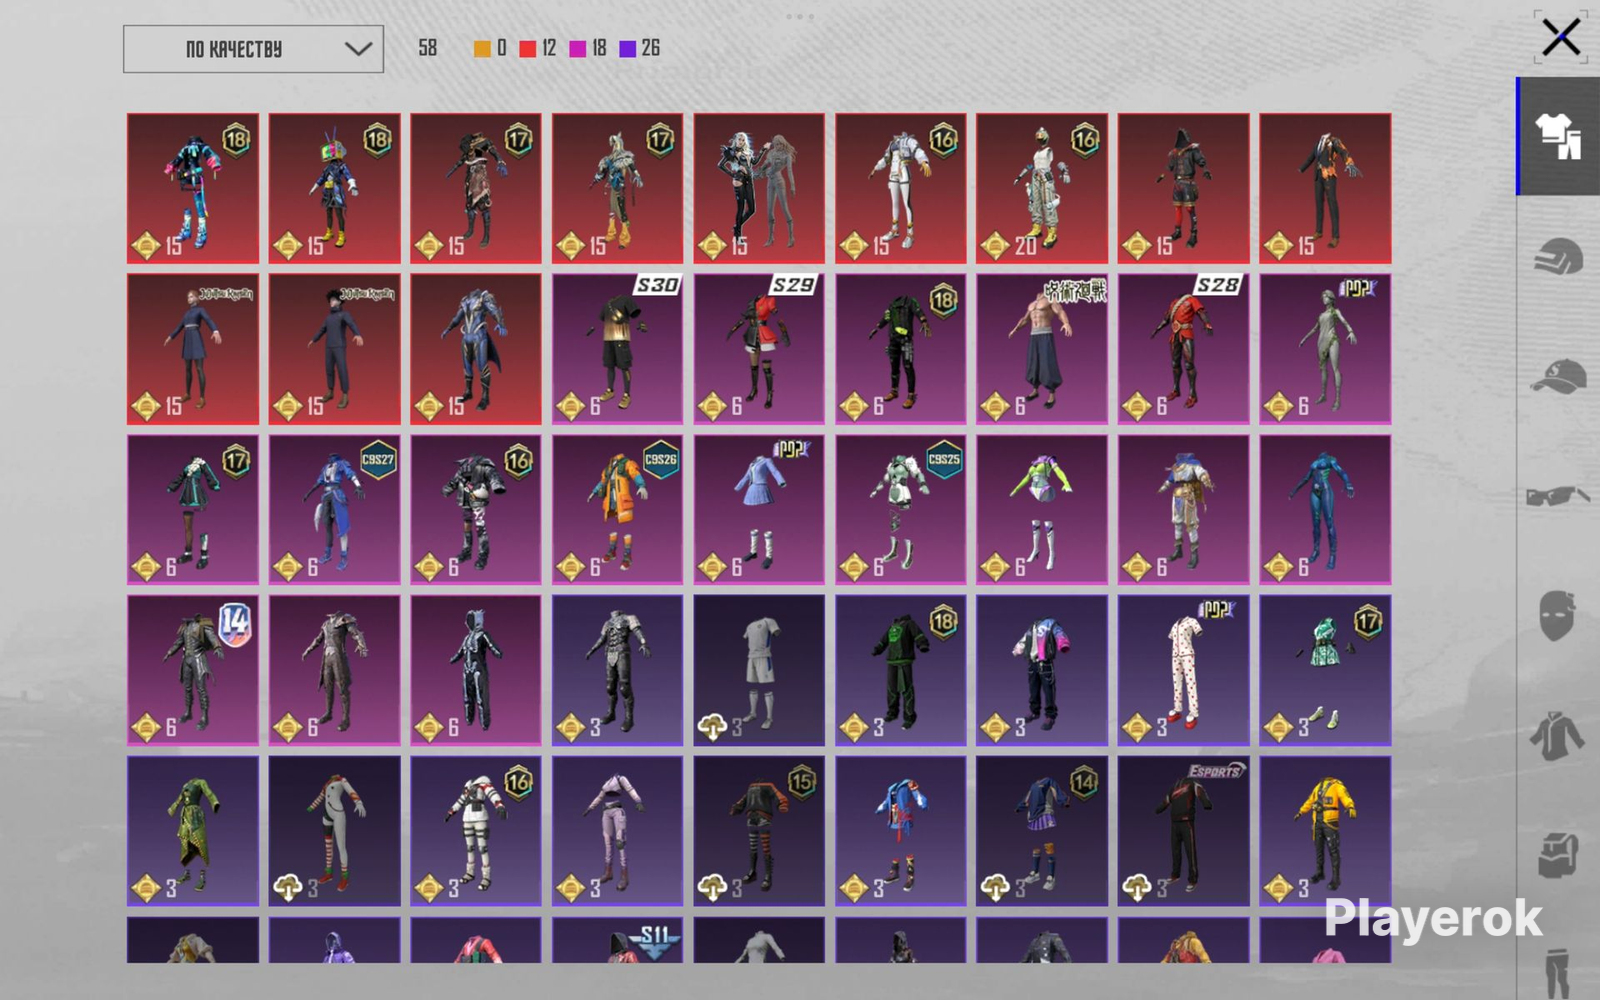Select the green patterned robe outfit
Image resolution: width=1600 pixels, height=1000 pixels.
coord(193,831)
